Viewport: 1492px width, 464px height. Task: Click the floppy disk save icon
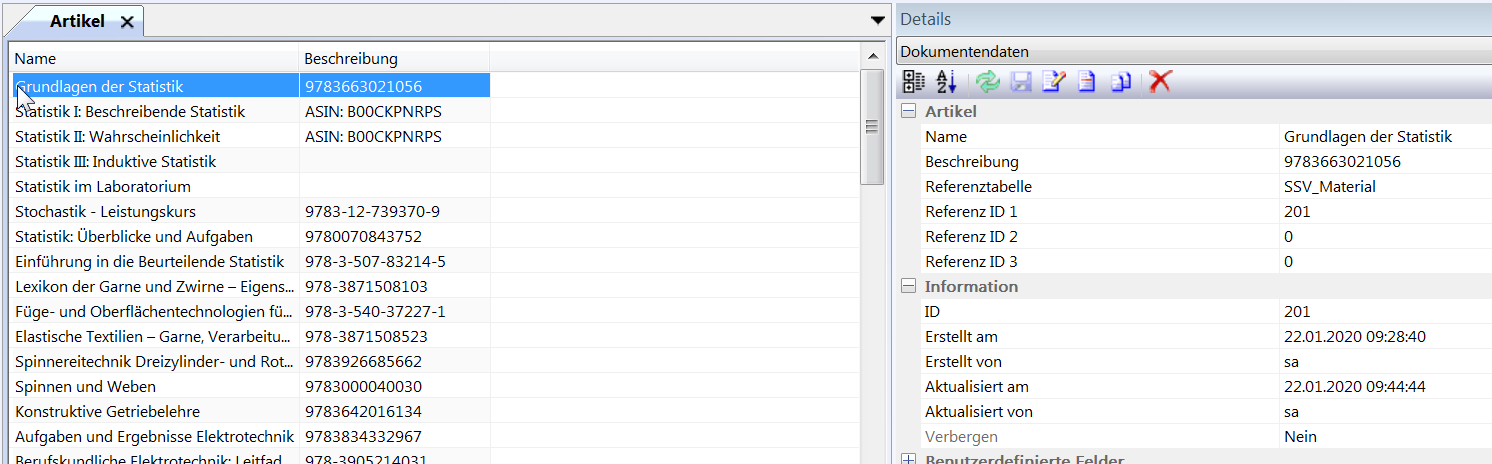tap(1020, 82)
